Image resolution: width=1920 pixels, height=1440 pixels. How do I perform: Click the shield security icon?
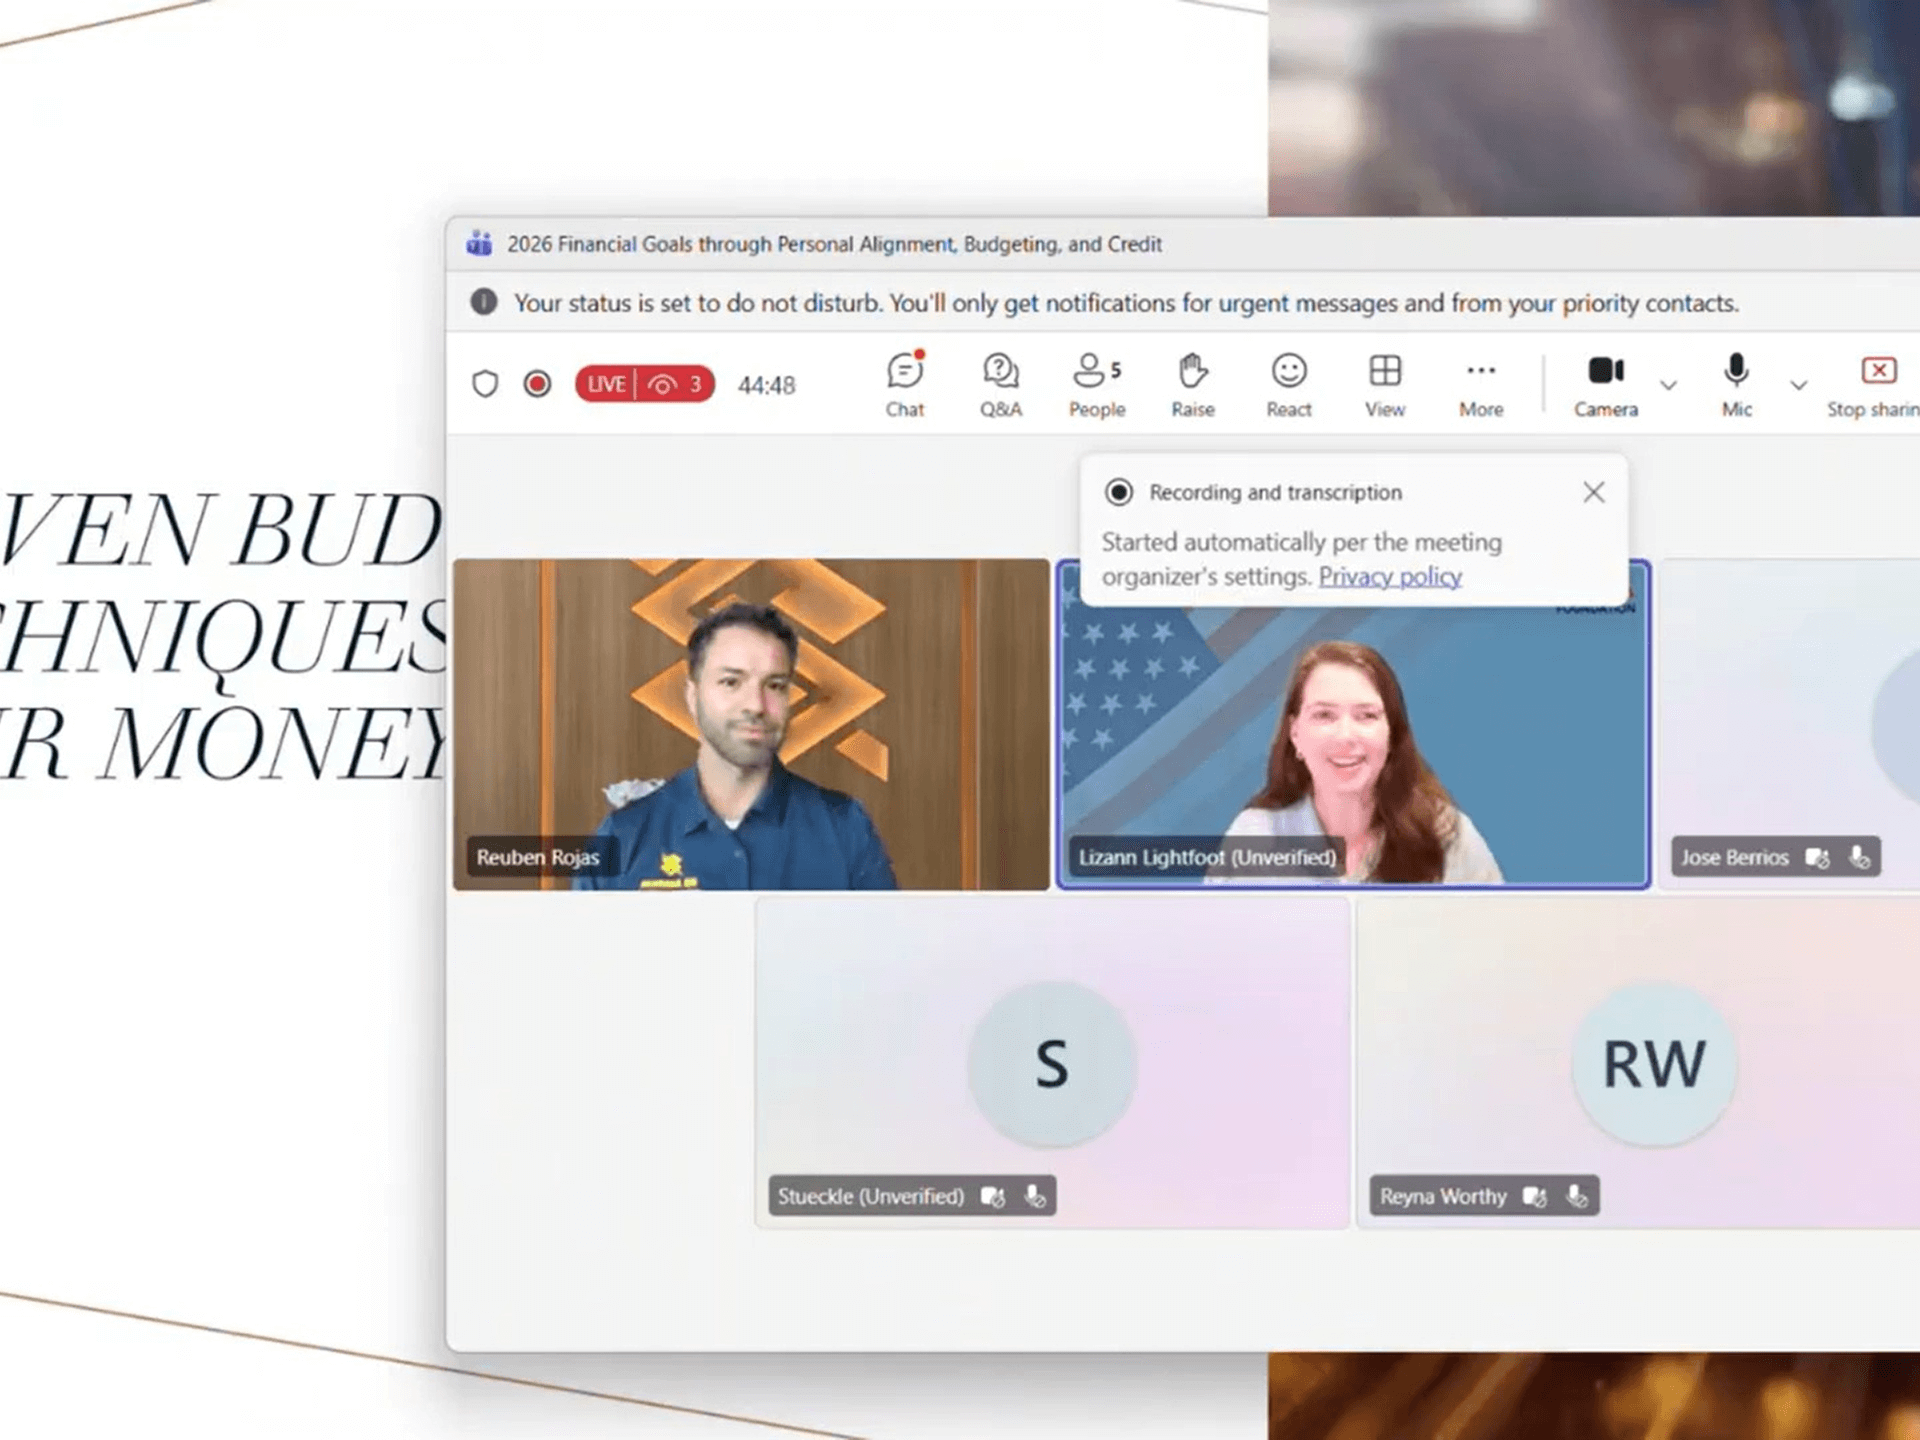(485, 384)
